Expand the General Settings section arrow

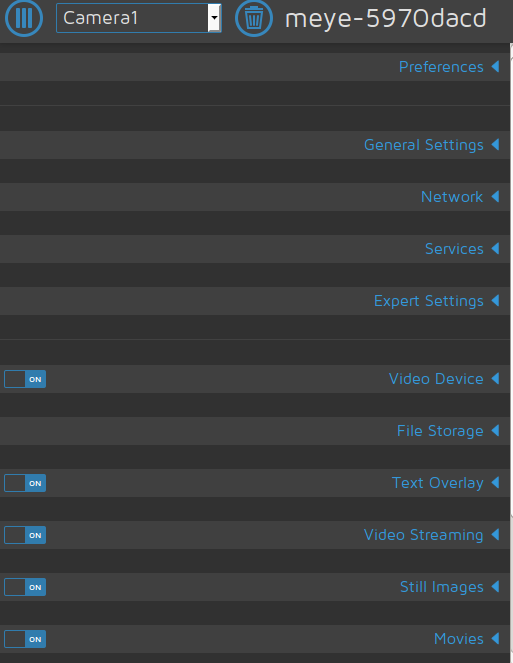click(x=495, y=145)
